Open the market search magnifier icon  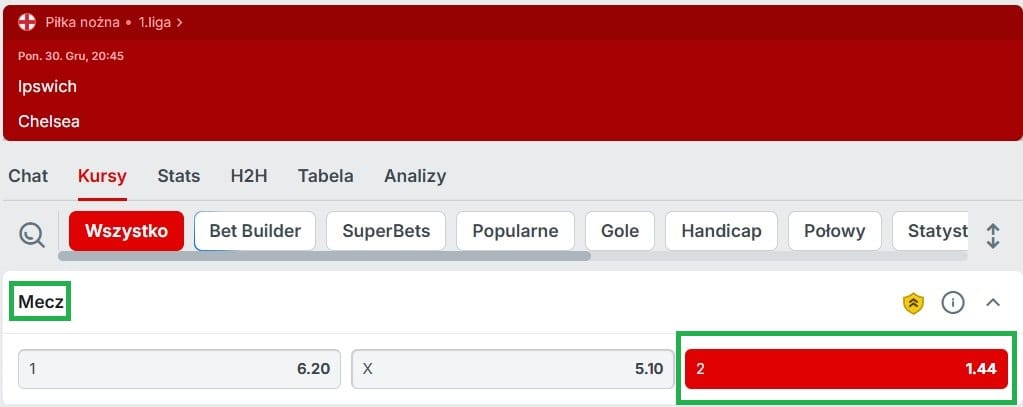point(31,234)
